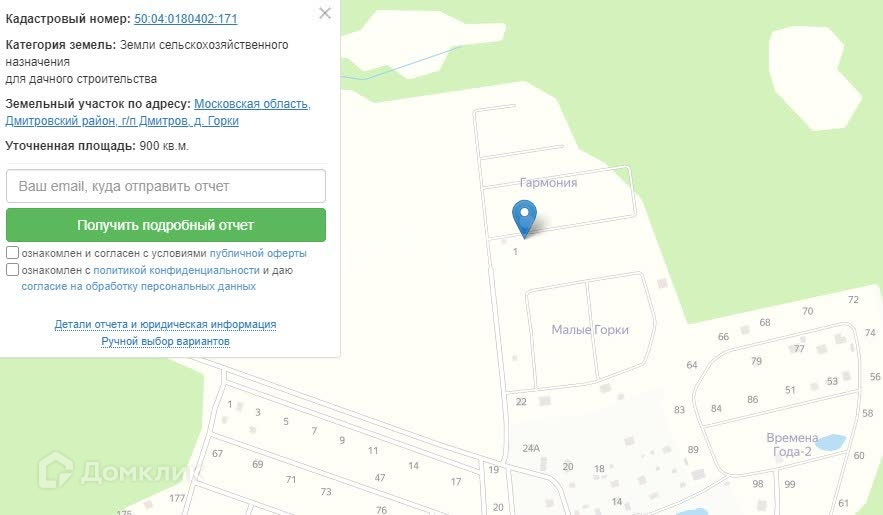Click the Гармония label on the map
883x515 pixels.
click(548, 182)
